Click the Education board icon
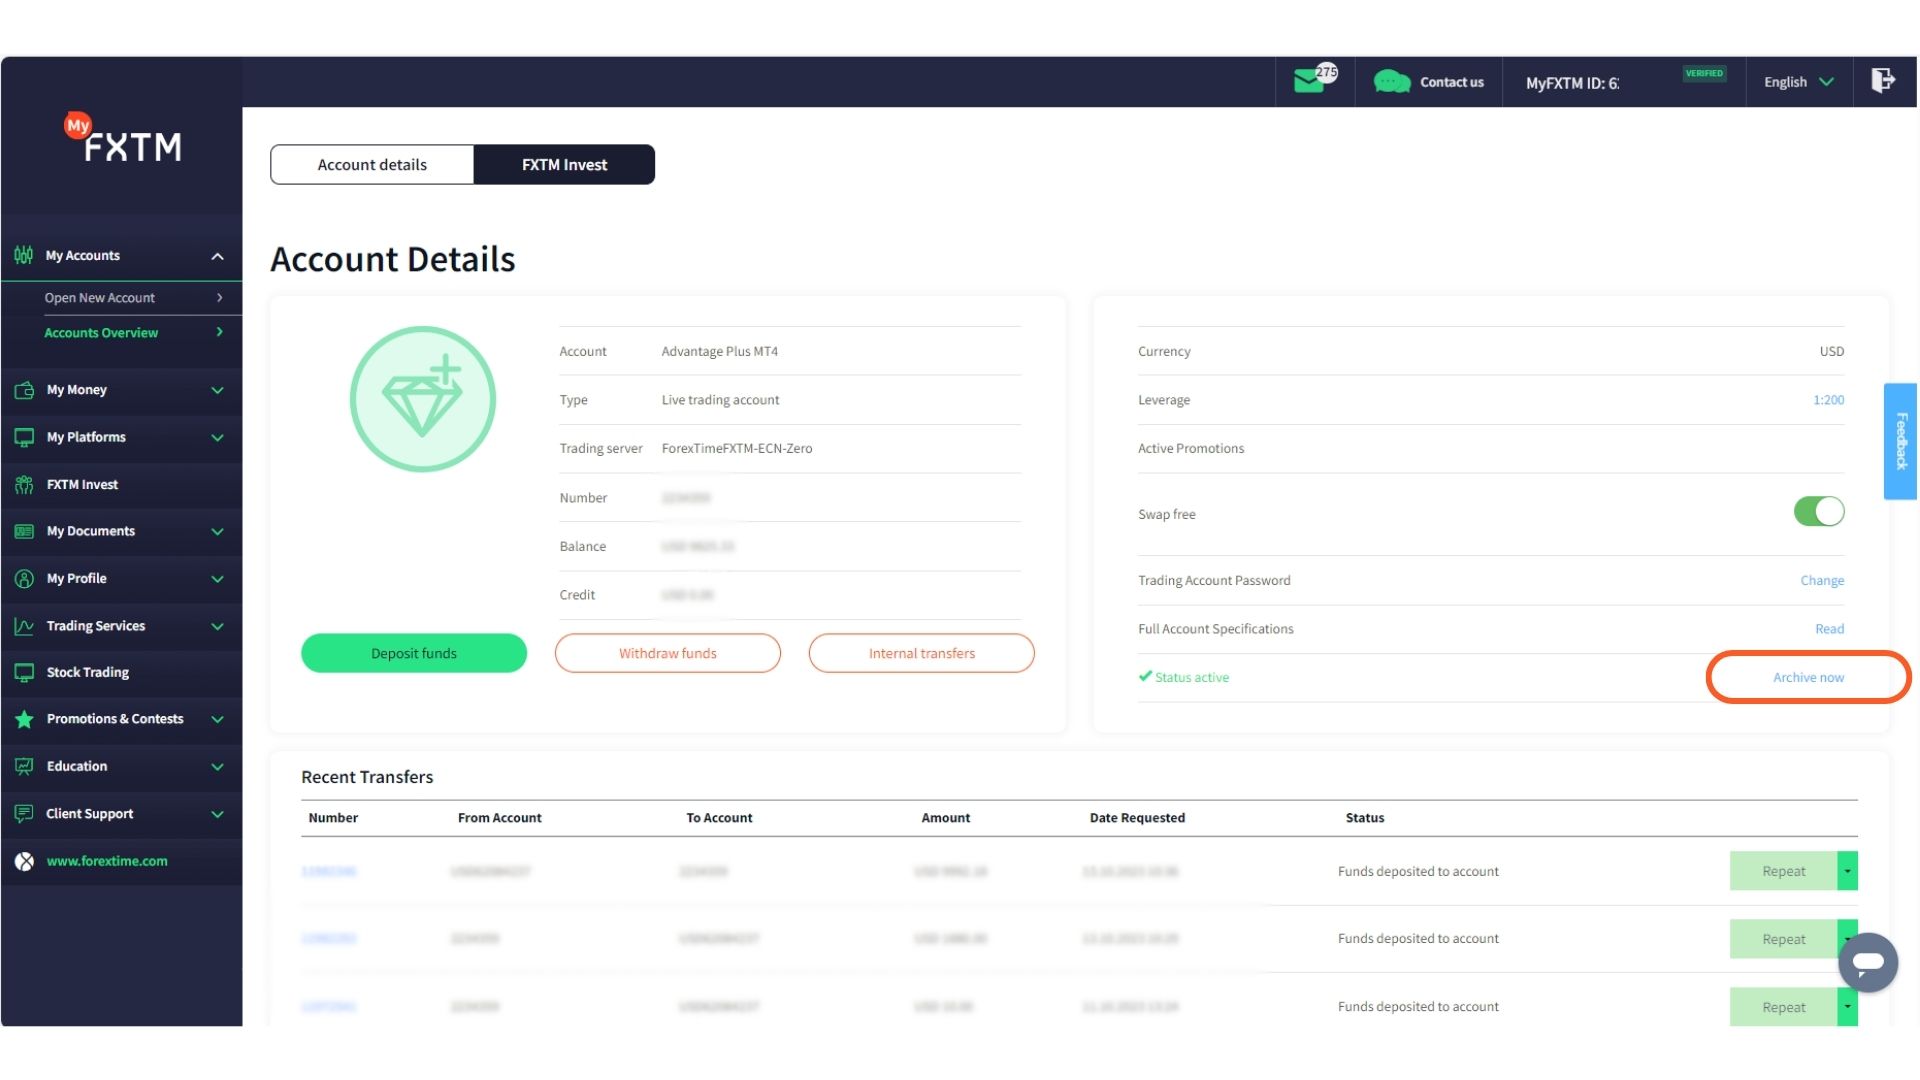Image resolution: width=1920 pixels, height=1080 pixels. [x=24, y=766]
